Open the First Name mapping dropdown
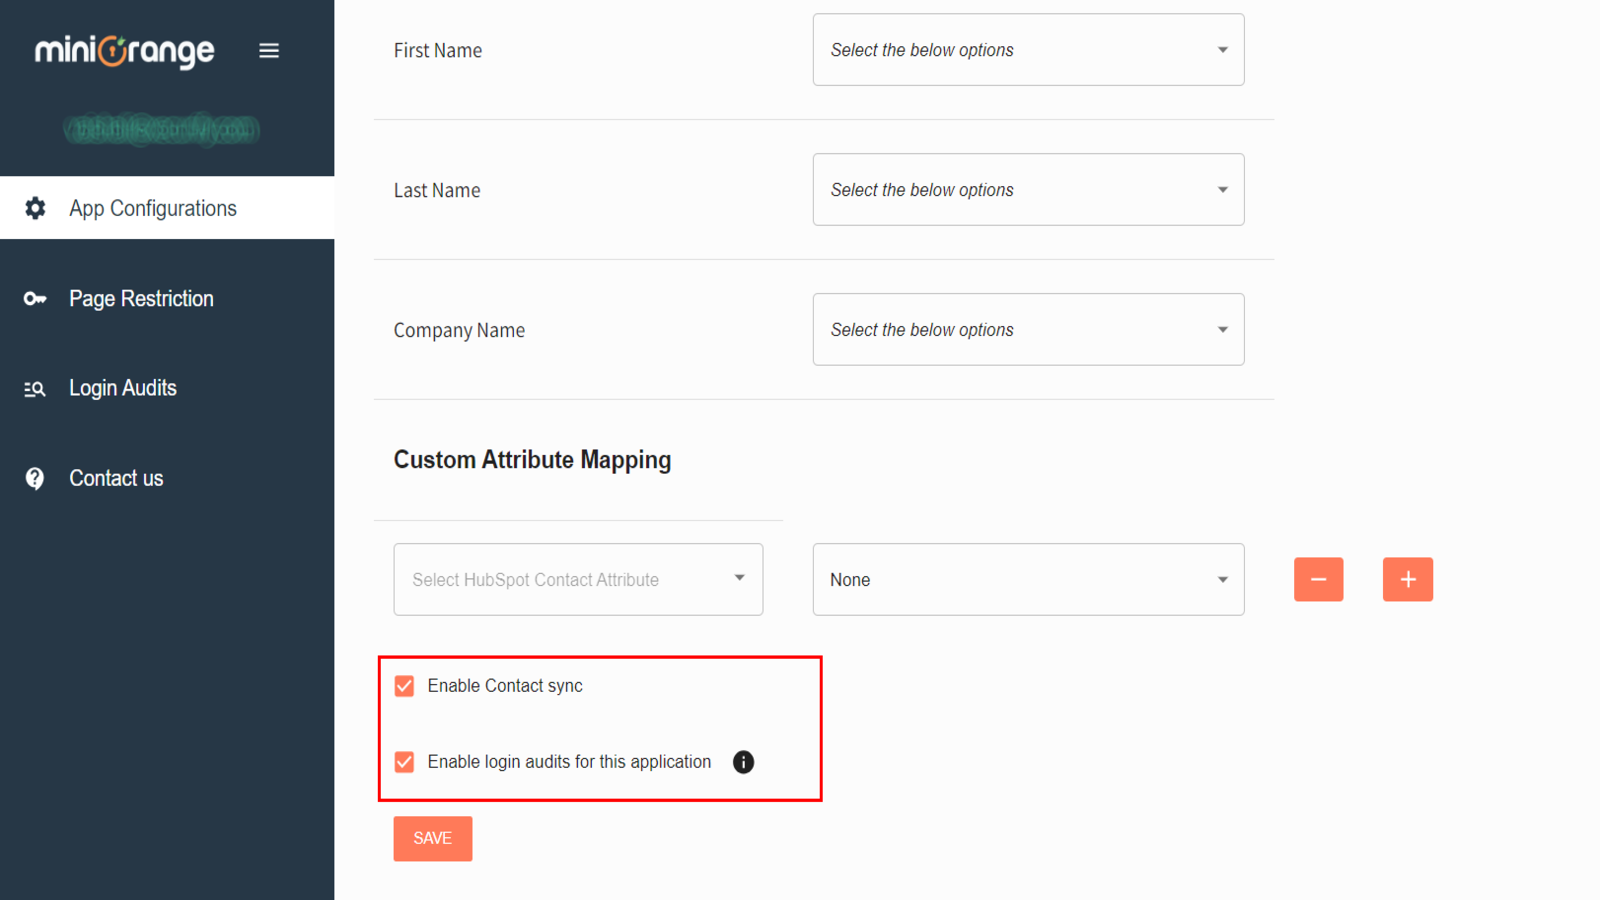 click(1027, 50)
